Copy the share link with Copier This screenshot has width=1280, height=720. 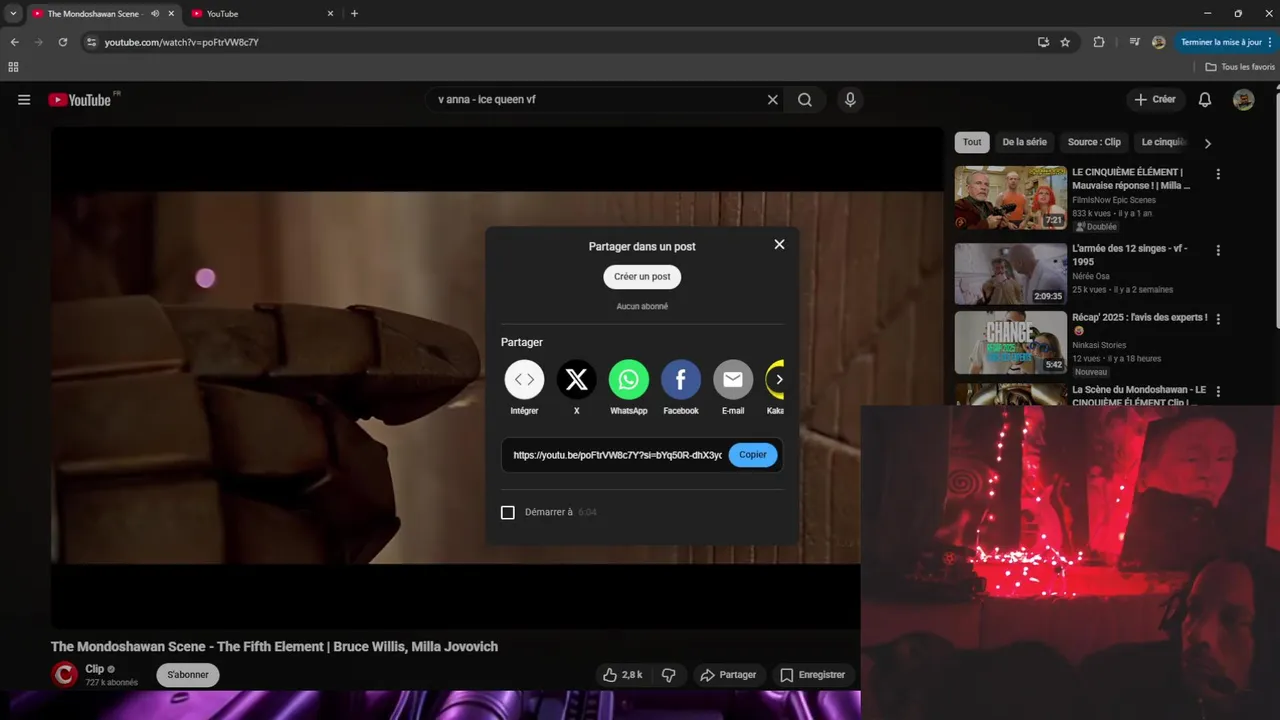753,455
